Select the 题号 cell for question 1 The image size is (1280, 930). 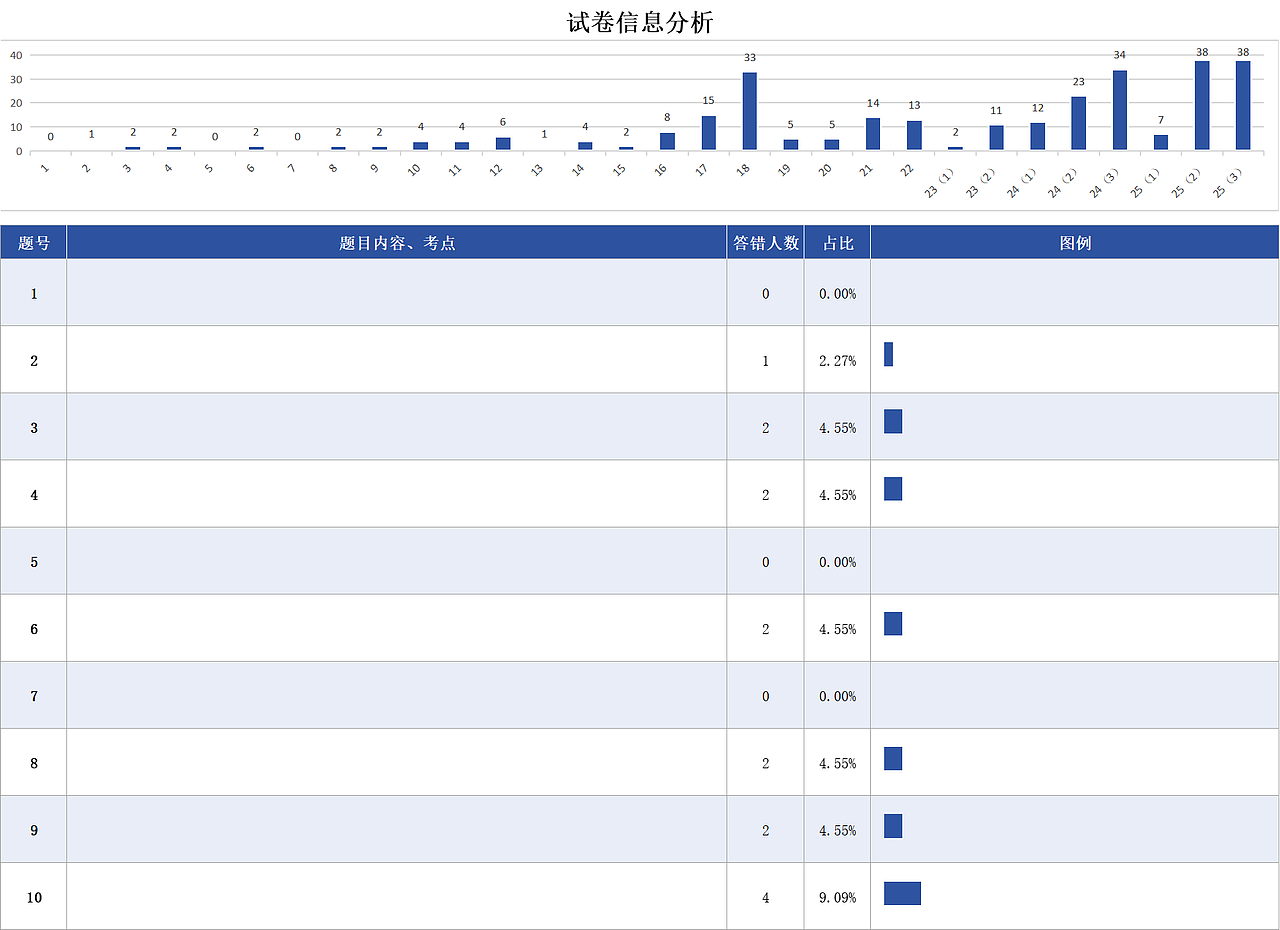[34, 293]
